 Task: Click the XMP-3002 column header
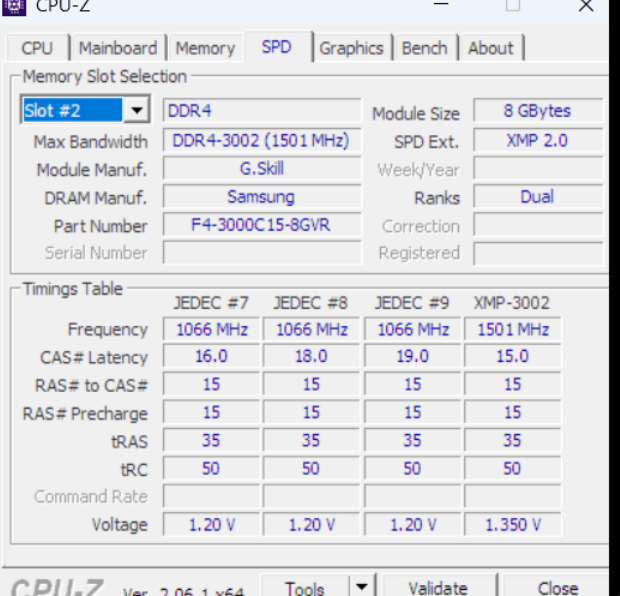click(x=512, y=303)
